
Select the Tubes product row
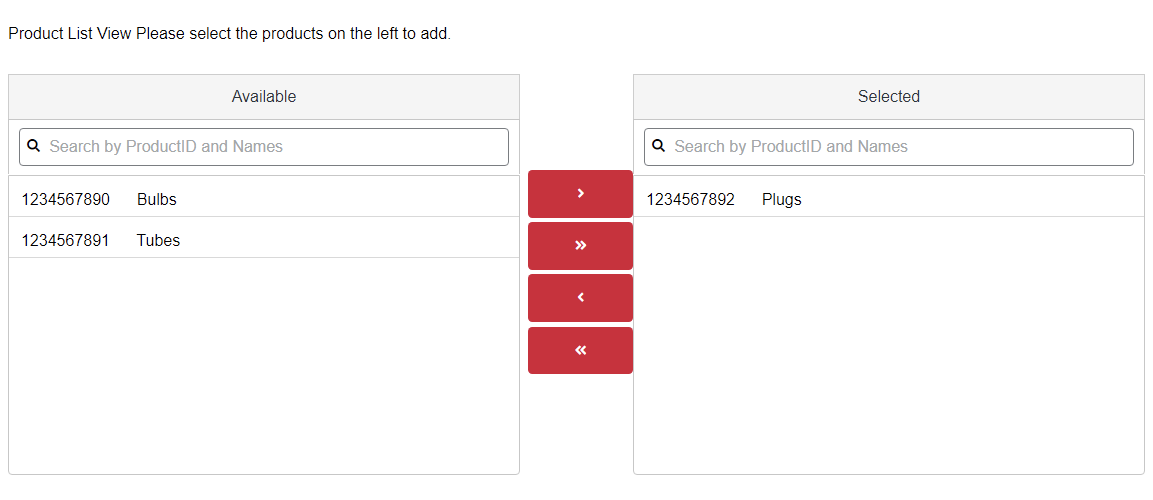point(264,240)
